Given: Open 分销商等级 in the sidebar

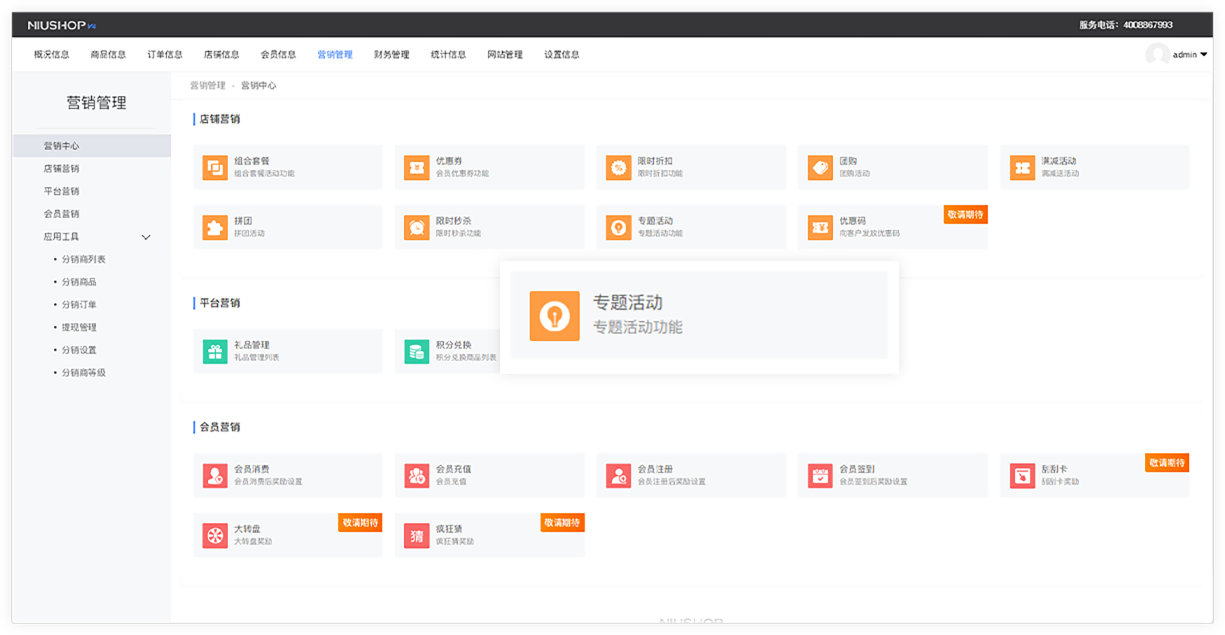Looking at the screenshot, I should click(83, 373).
